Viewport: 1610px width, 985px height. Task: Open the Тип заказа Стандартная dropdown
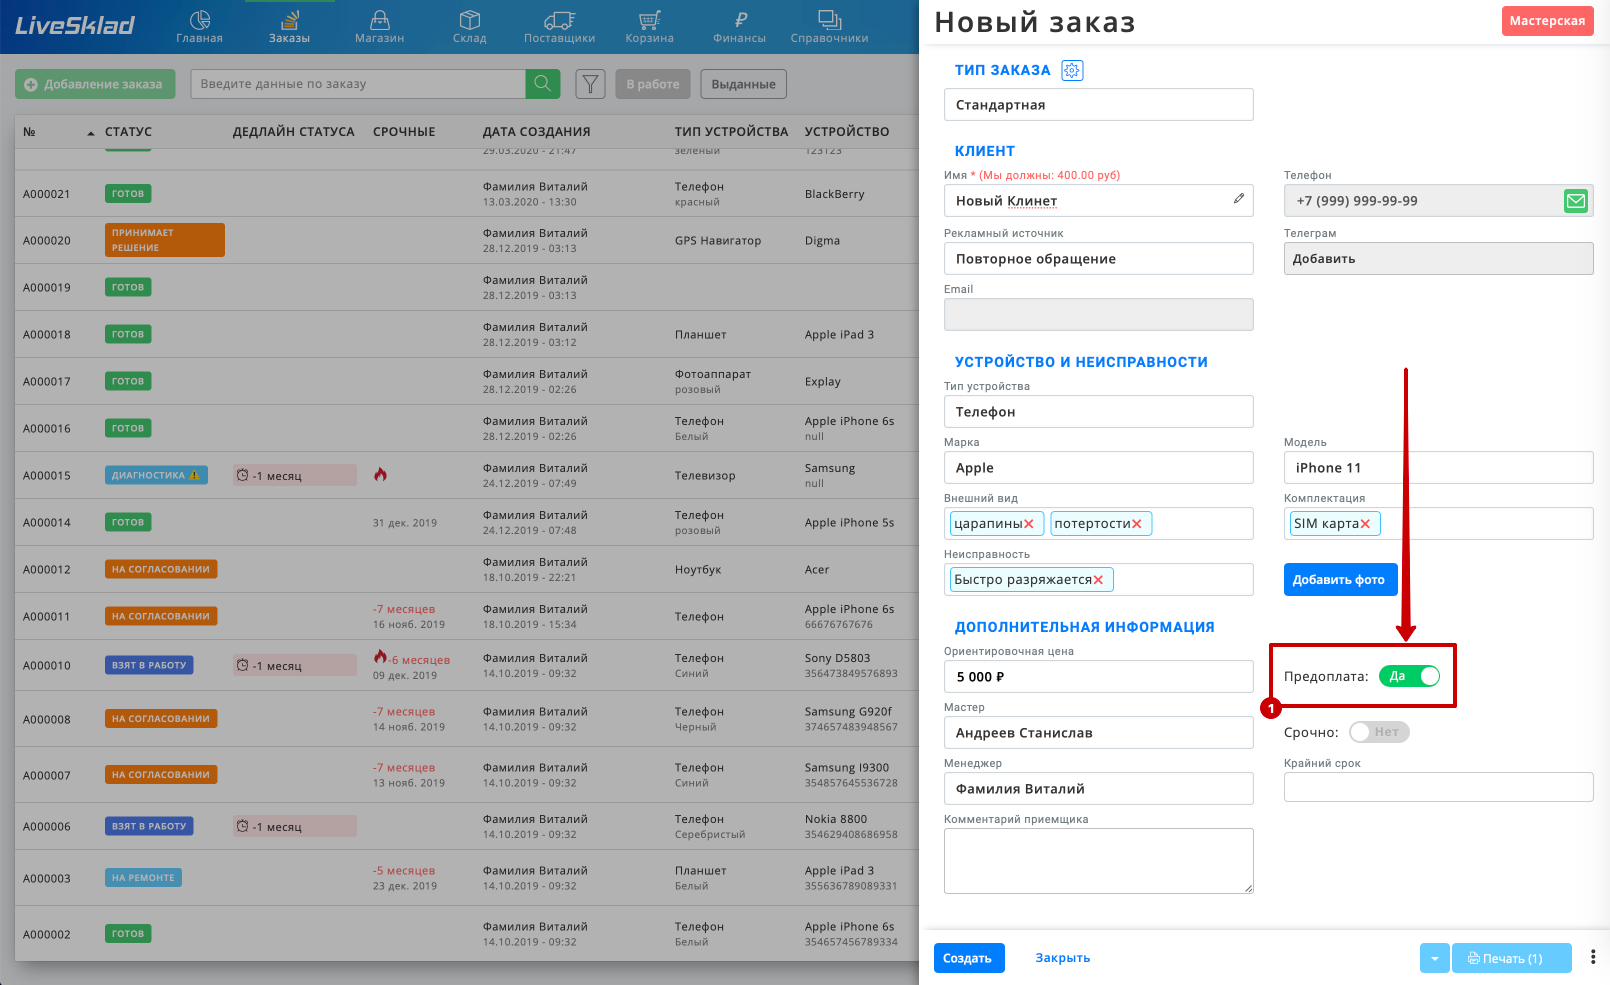click(x=1098, y=105)
